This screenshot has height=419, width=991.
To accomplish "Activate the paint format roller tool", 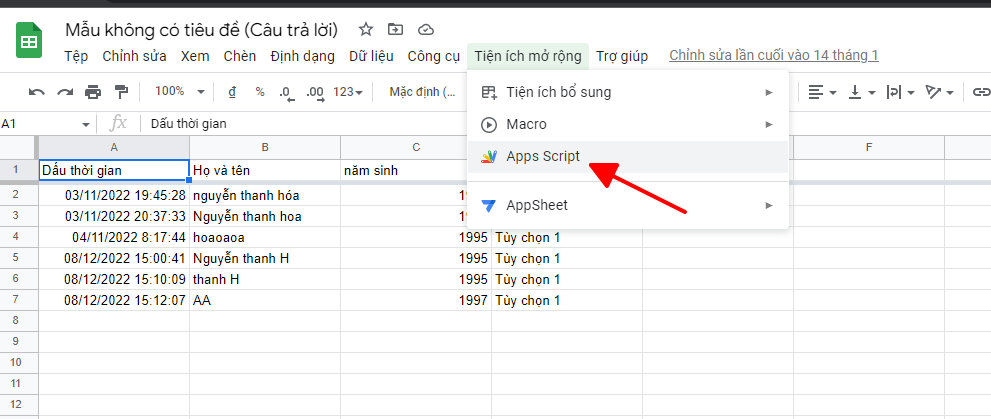I will [121, 92].
